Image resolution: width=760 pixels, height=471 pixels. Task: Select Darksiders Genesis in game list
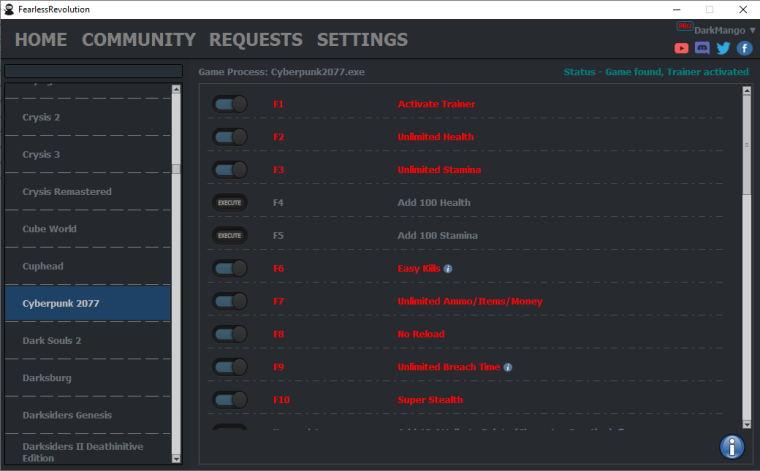click(x=88, y=415)
